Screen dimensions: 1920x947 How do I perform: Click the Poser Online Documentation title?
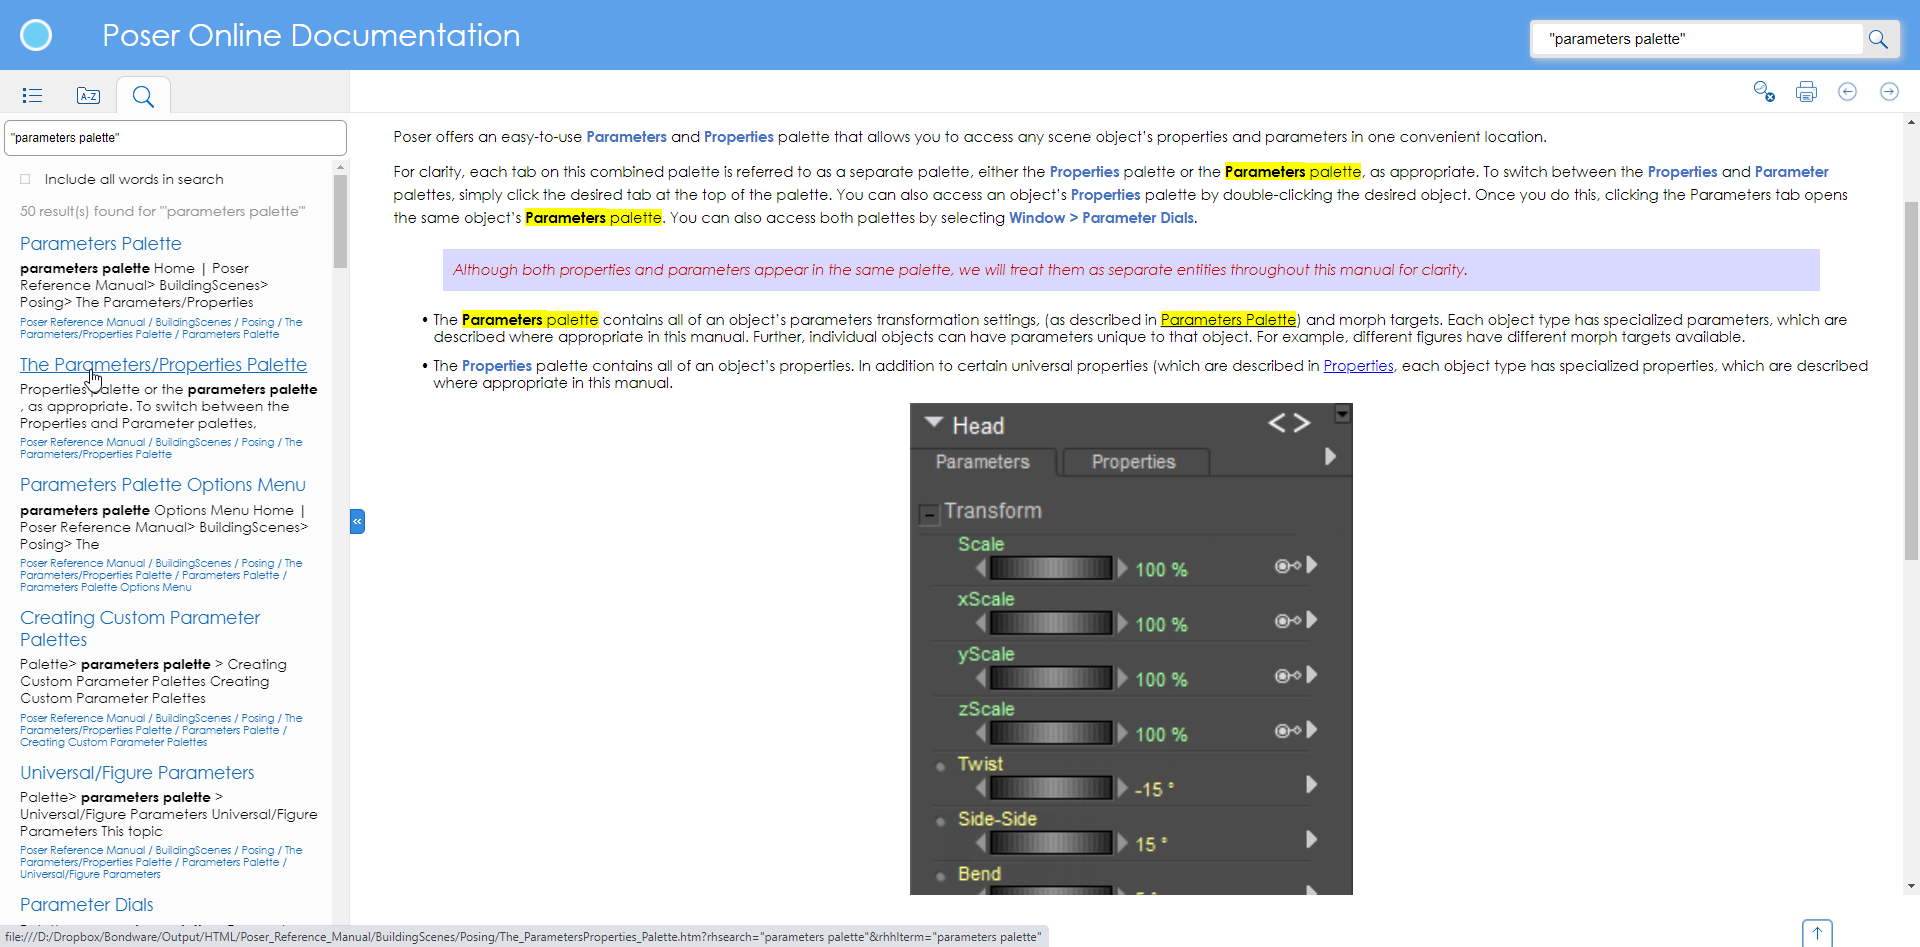point(311,35)
